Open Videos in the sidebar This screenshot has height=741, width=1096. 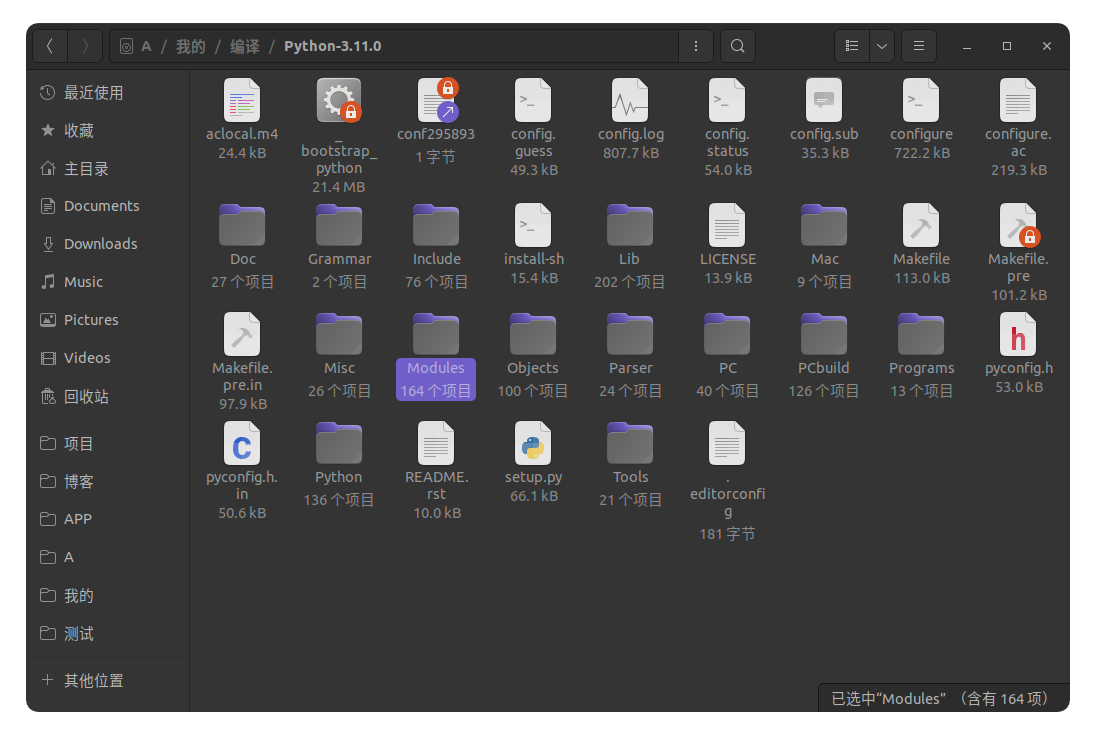(108, 358)
